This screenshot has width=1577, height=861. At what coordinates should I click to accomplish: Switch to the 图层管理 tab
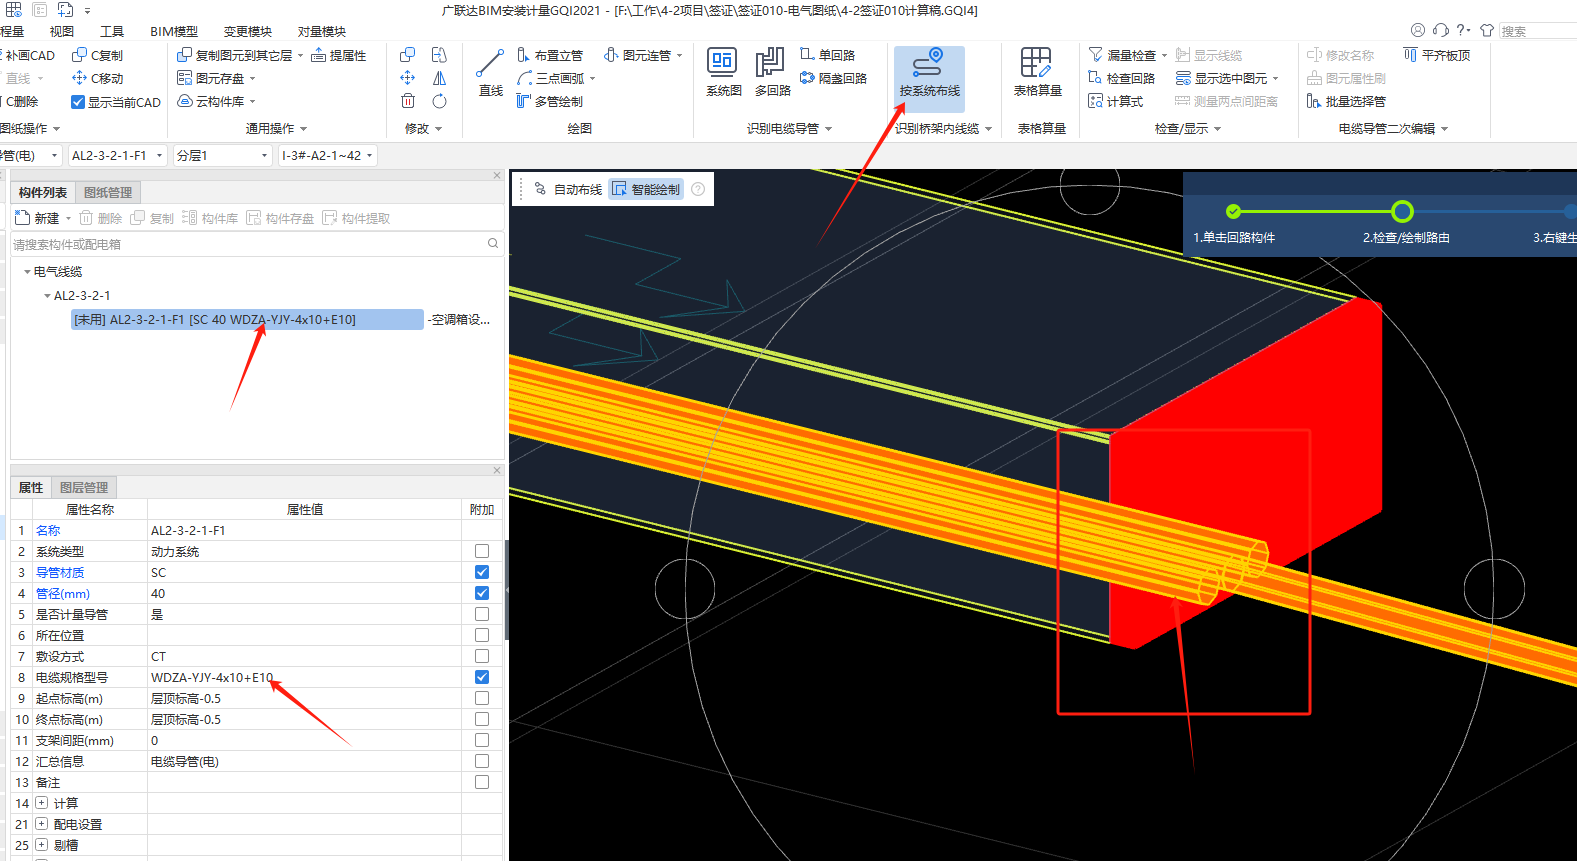[84, 487]
